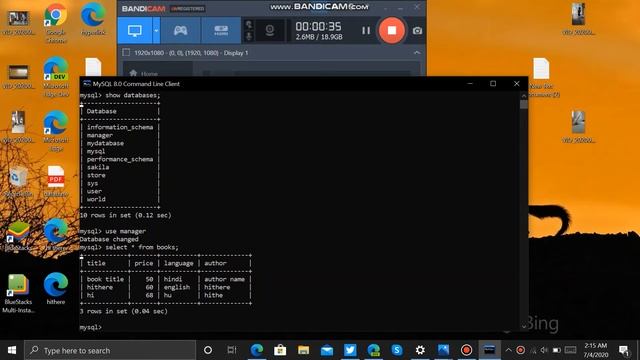The image size is (640, 360).
Task: Open the Action Center notifications
Action: 623,350
